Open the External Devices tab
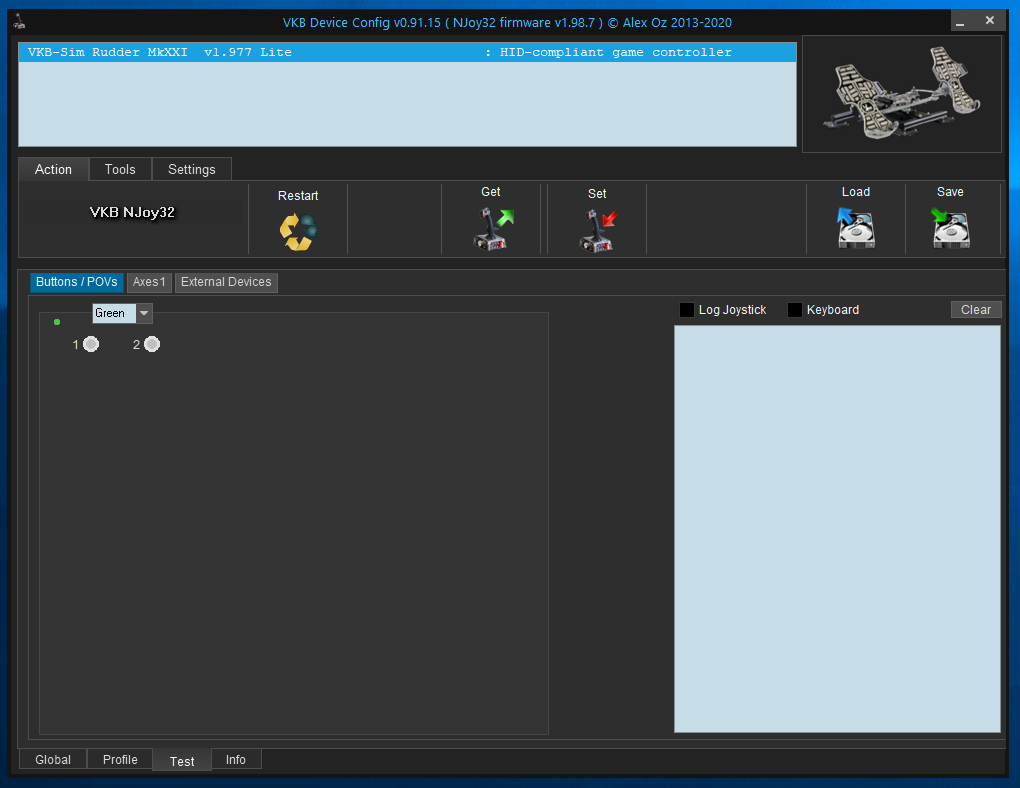The height and width of the screenshot is (788, 1020). (x=226, y=282)
